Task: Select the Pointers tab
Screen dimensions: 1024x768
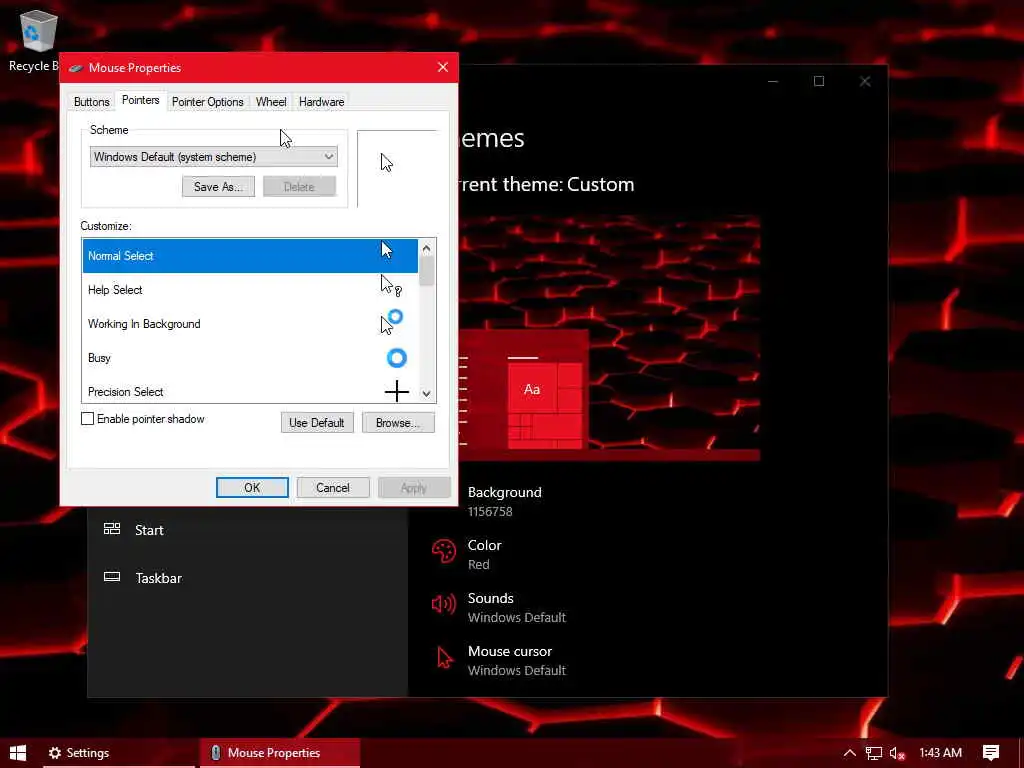Action: 140,100
